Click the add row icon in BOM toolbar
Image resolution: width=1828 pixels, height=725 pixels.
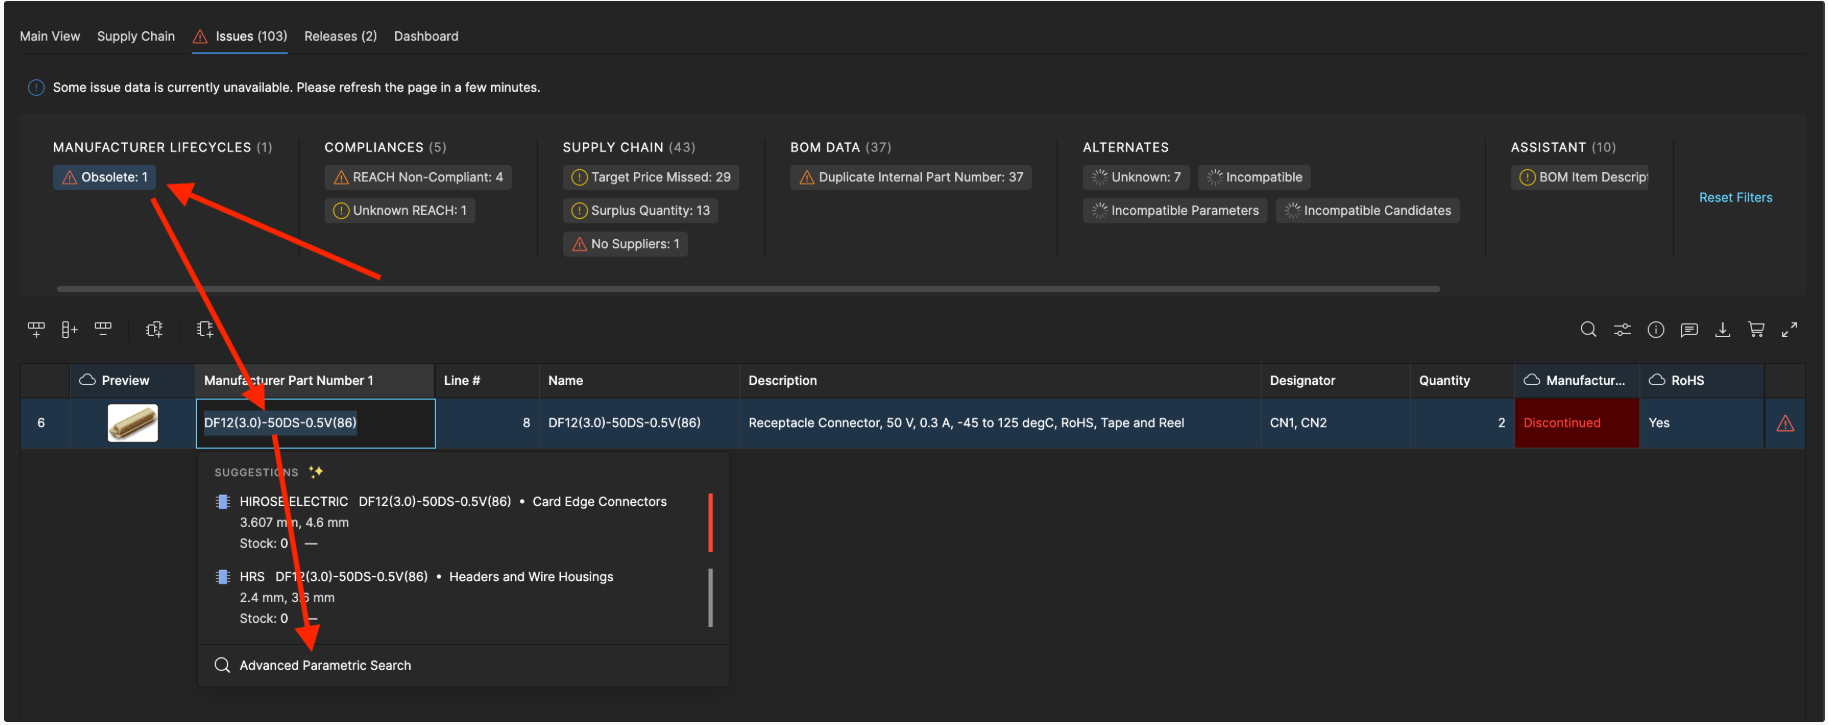click(36, 329)
